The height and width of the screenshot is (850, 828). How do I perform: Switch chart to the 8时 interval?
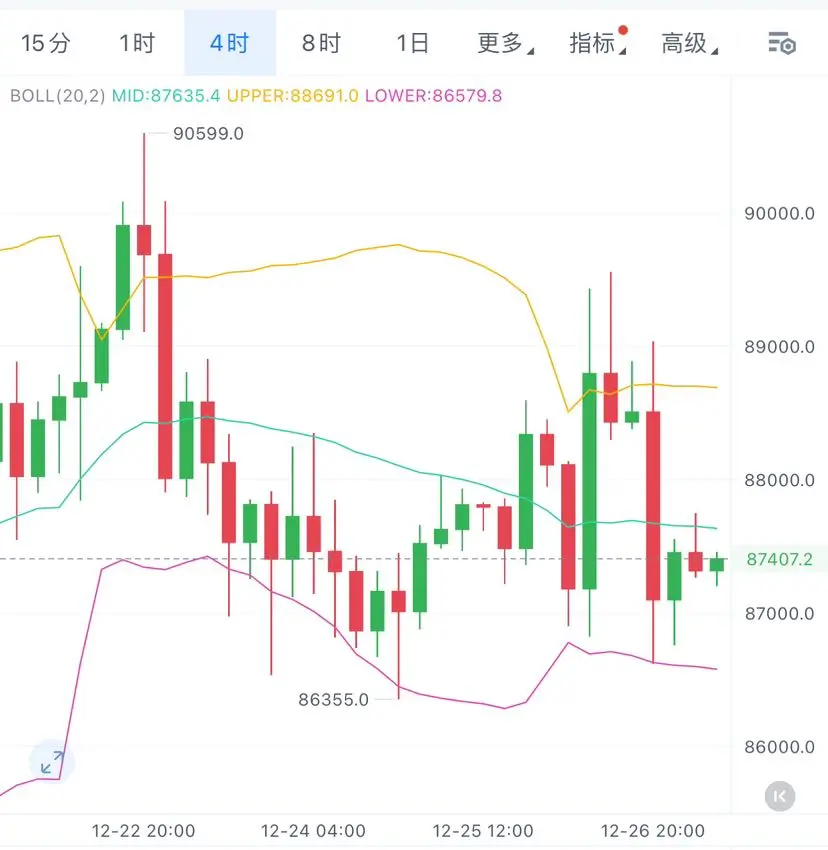322,43
